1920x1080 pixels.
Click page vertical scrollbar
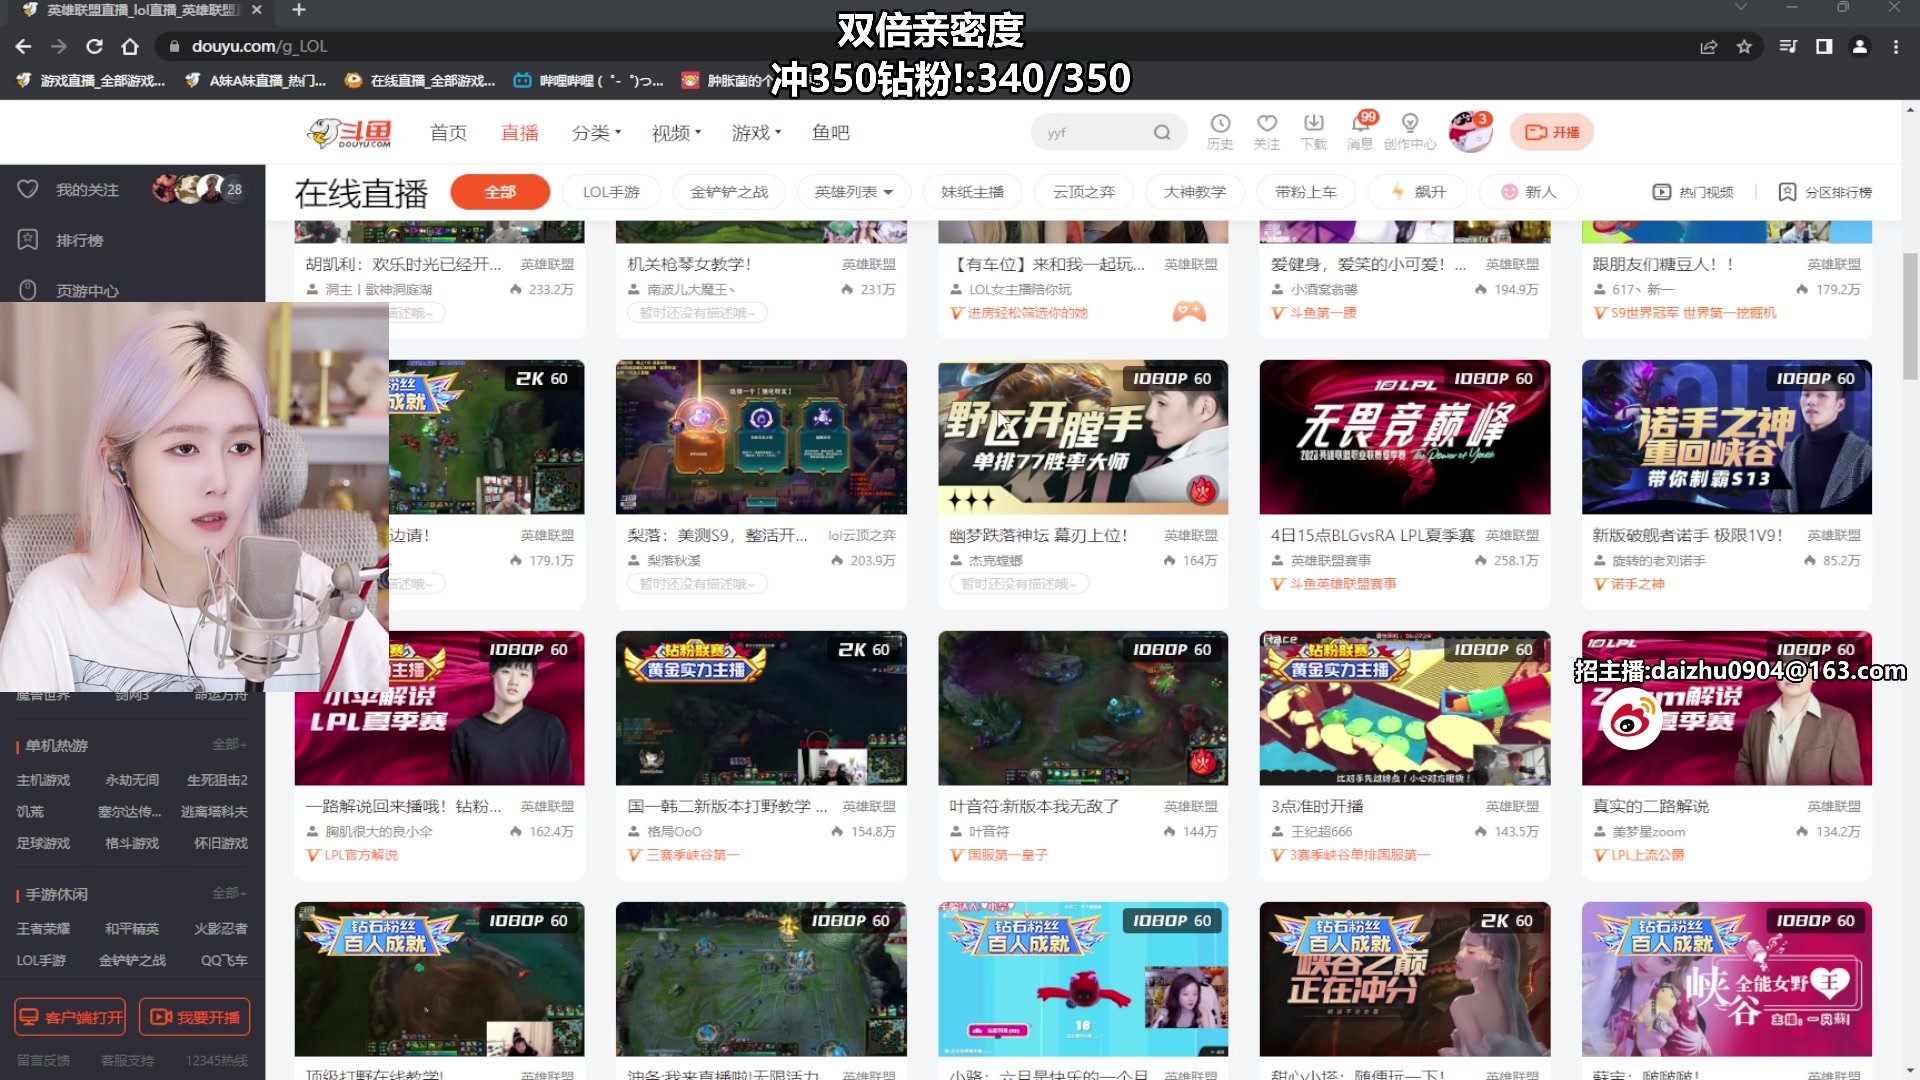(1910, 316)
